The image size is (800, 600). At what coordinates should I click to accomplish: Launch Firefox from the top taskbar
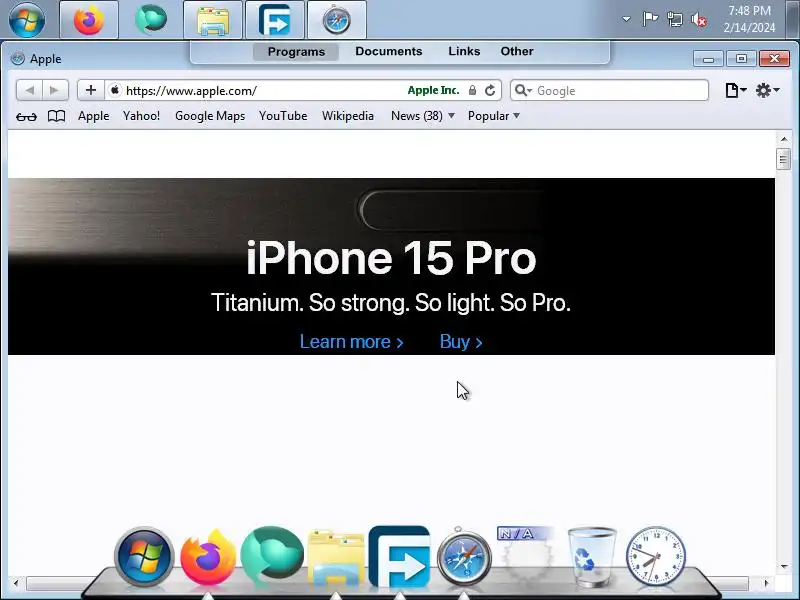89,20
